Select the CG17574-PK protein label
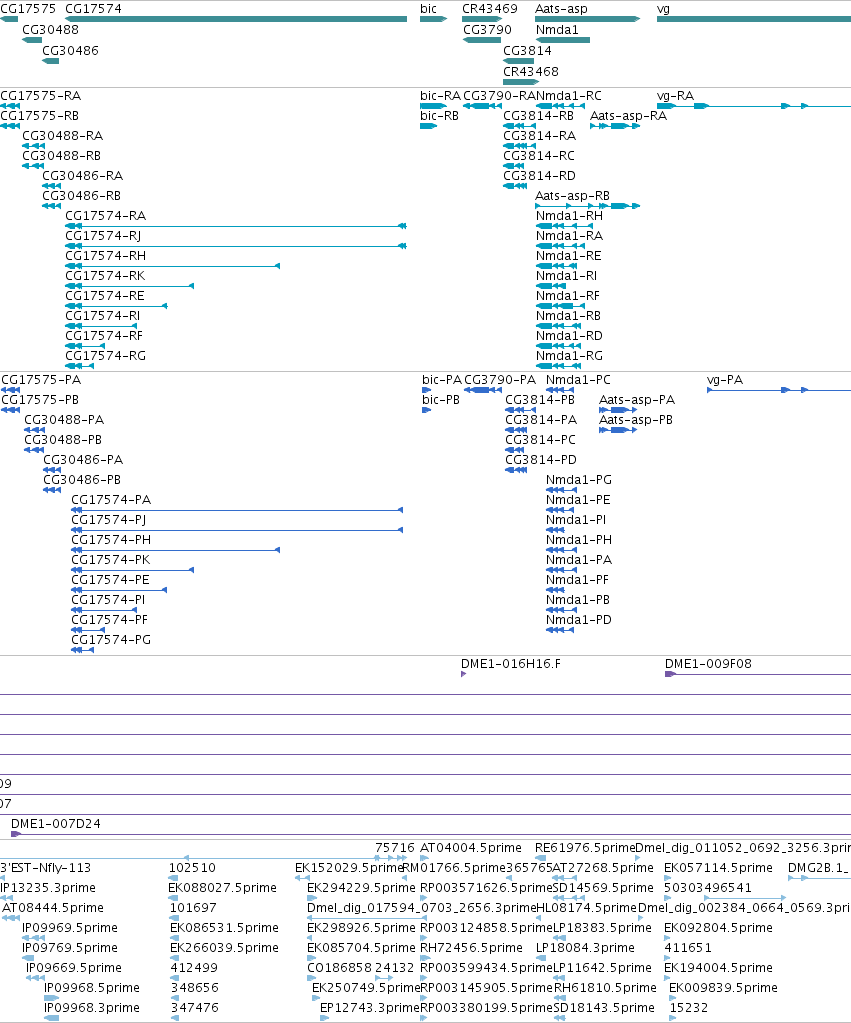The width and height of the screenshot is (851, 1023). pos(110,560)
